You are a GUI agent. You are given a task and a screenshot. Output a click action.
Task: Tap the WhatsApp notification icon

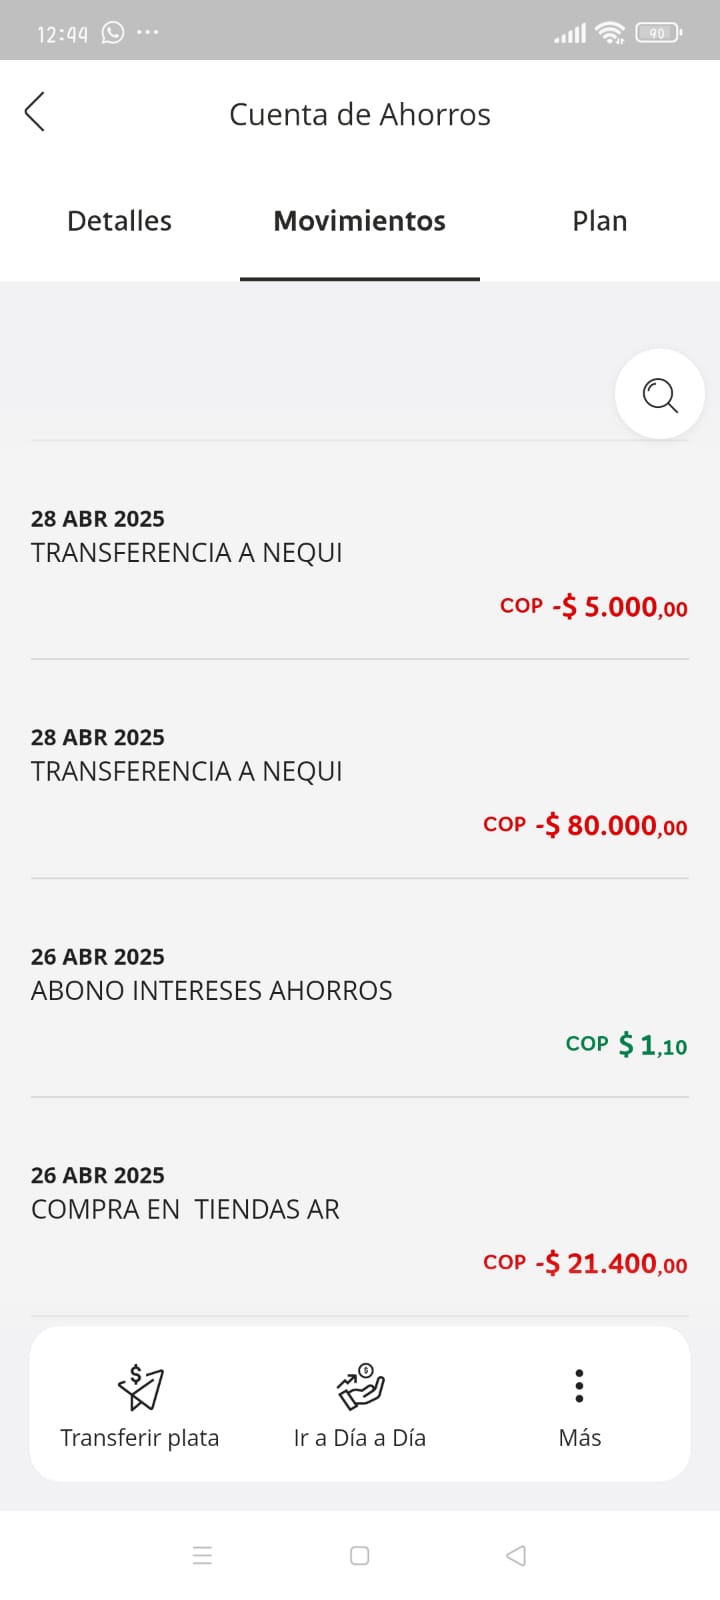click(x=113, y=33)
